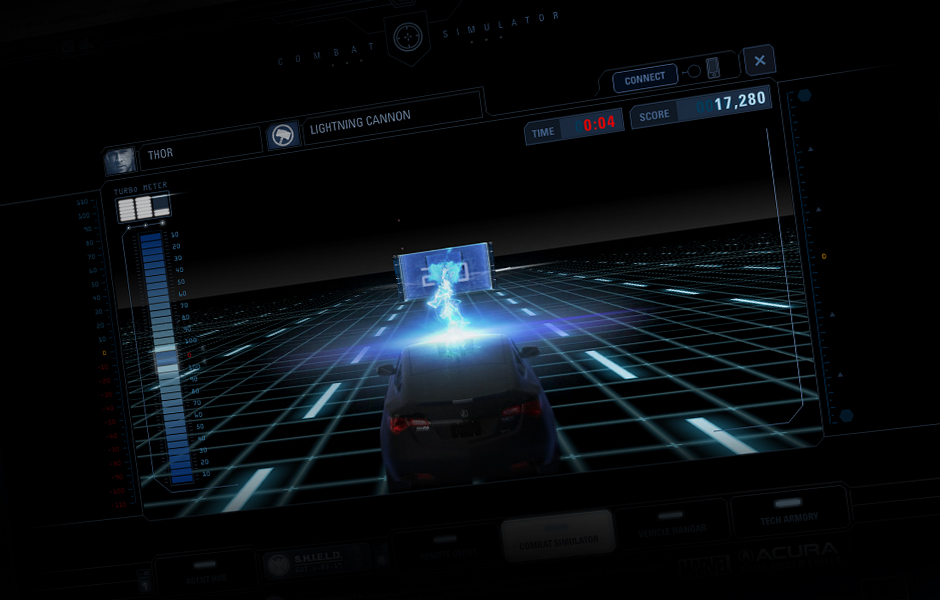Image resolution: width=940 pixels, height=600 pixels.
Task: Click the Marvel logo
Action: tap(703, 566)
